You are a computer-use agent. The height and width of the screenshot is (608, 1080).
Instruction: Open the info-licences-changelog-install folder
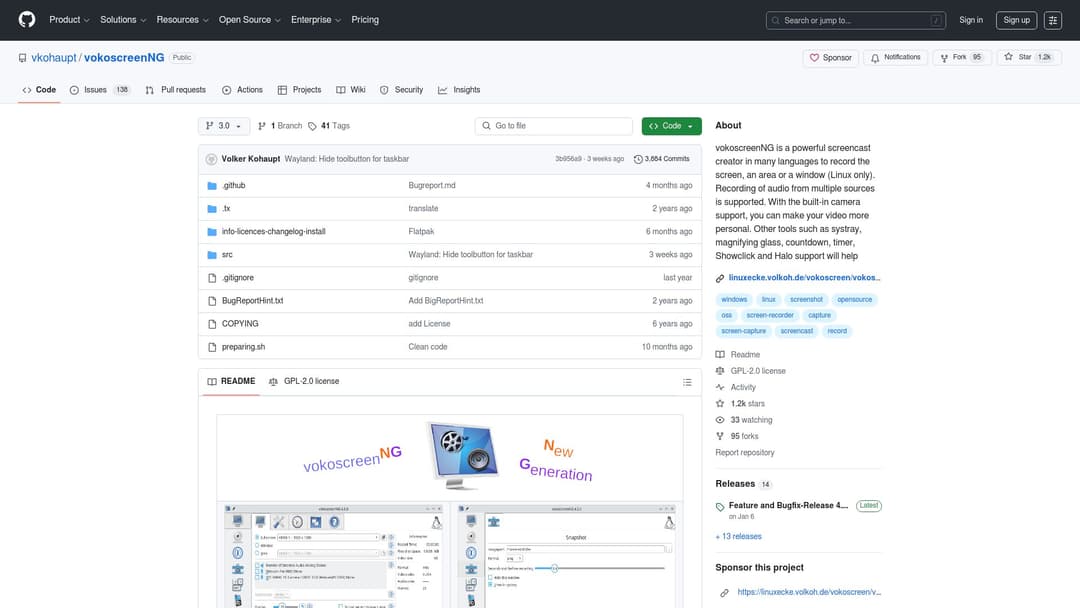pyautogui.click(x=273, y=231)
